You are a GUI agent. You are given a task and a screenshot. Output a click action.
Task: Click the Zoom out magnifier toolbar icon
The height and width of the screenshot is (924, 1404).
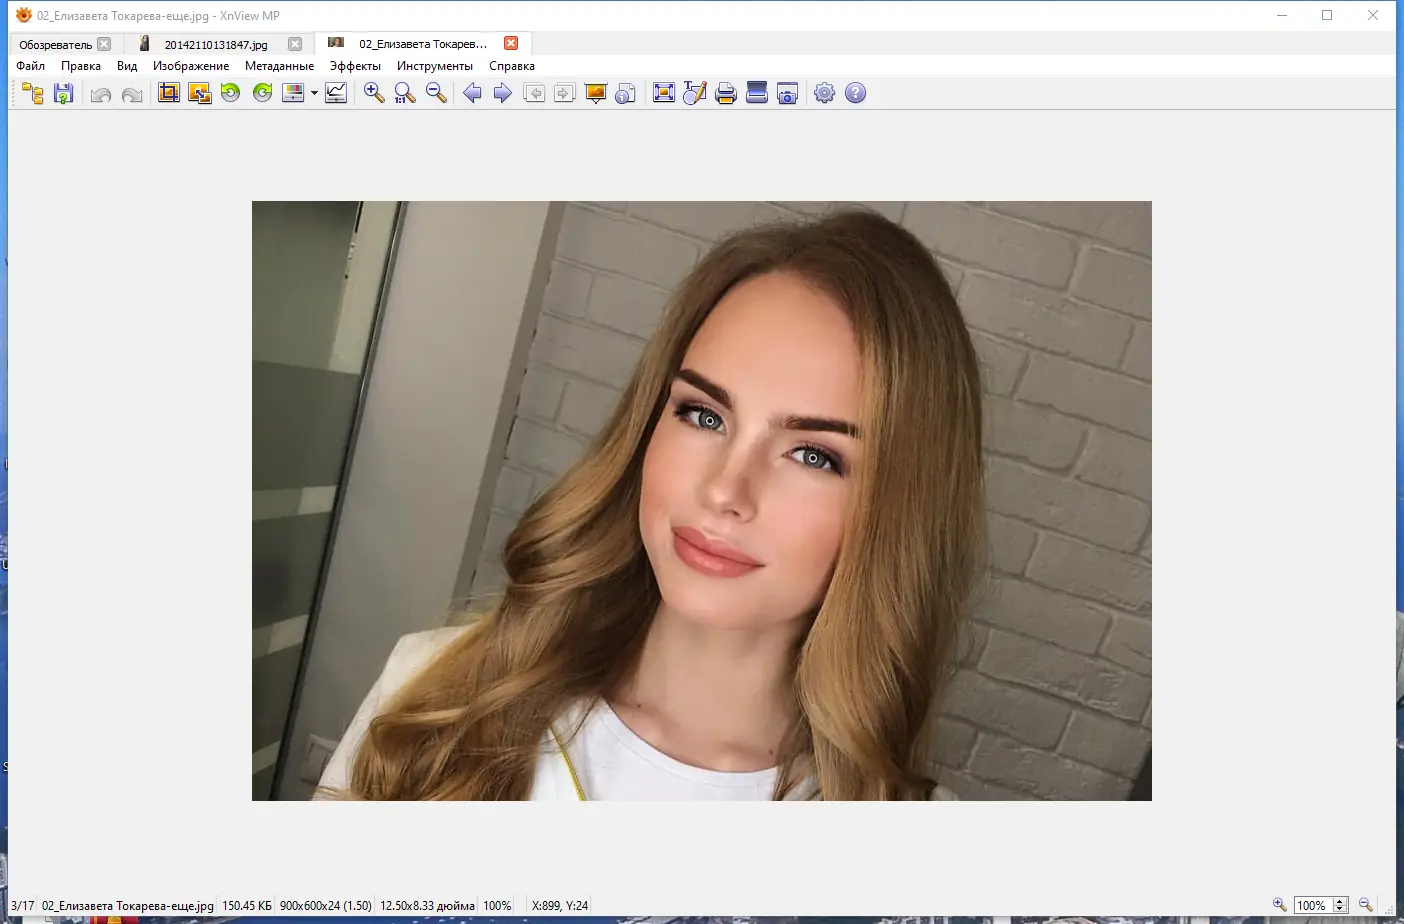pyautogui.click(x=436, y=93)
